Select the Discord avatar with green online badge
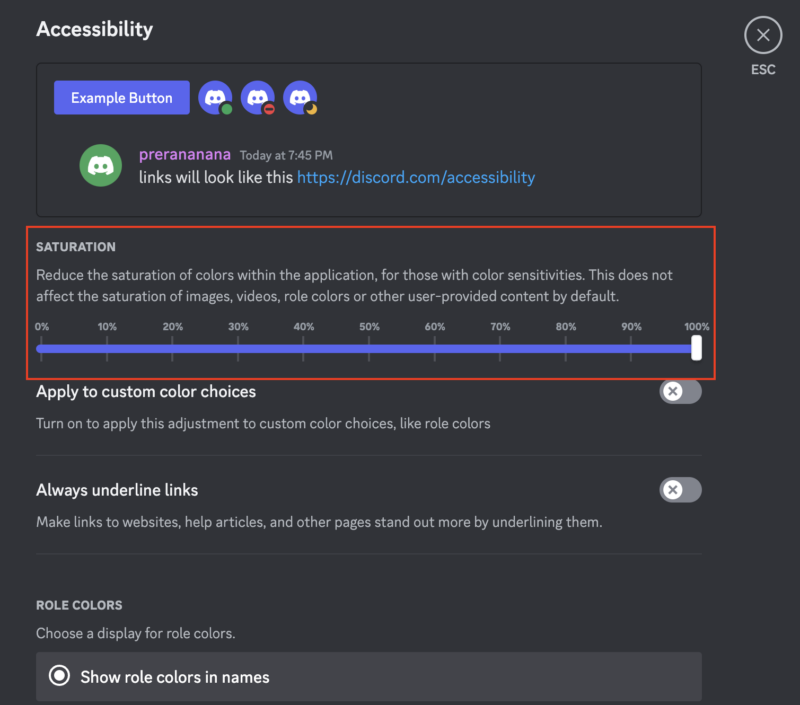 tap(215, 97)
